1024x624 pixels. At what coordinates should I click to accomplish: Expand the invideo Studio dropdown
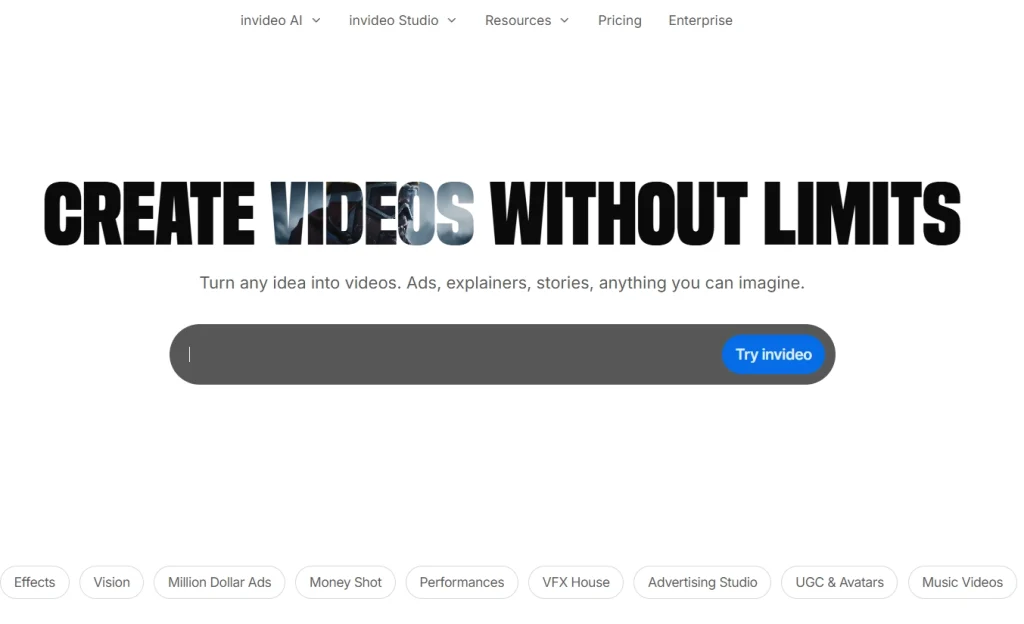pyautogui.click(x=394, y=20)
